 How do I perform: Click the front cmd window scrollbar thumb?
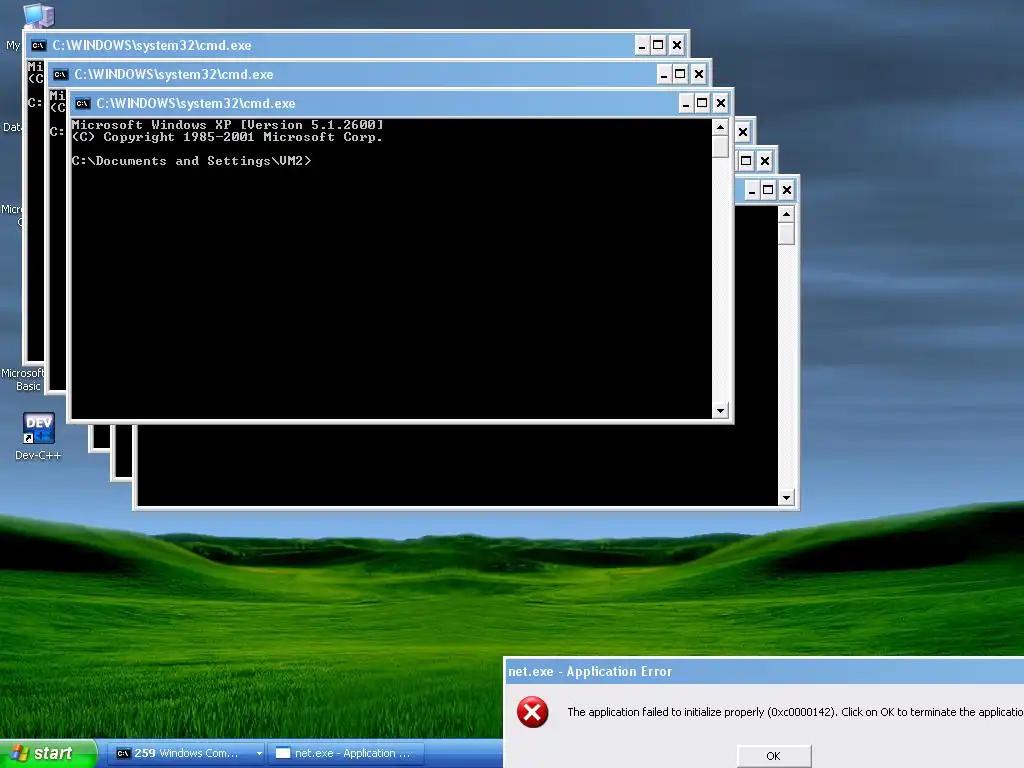720,147
